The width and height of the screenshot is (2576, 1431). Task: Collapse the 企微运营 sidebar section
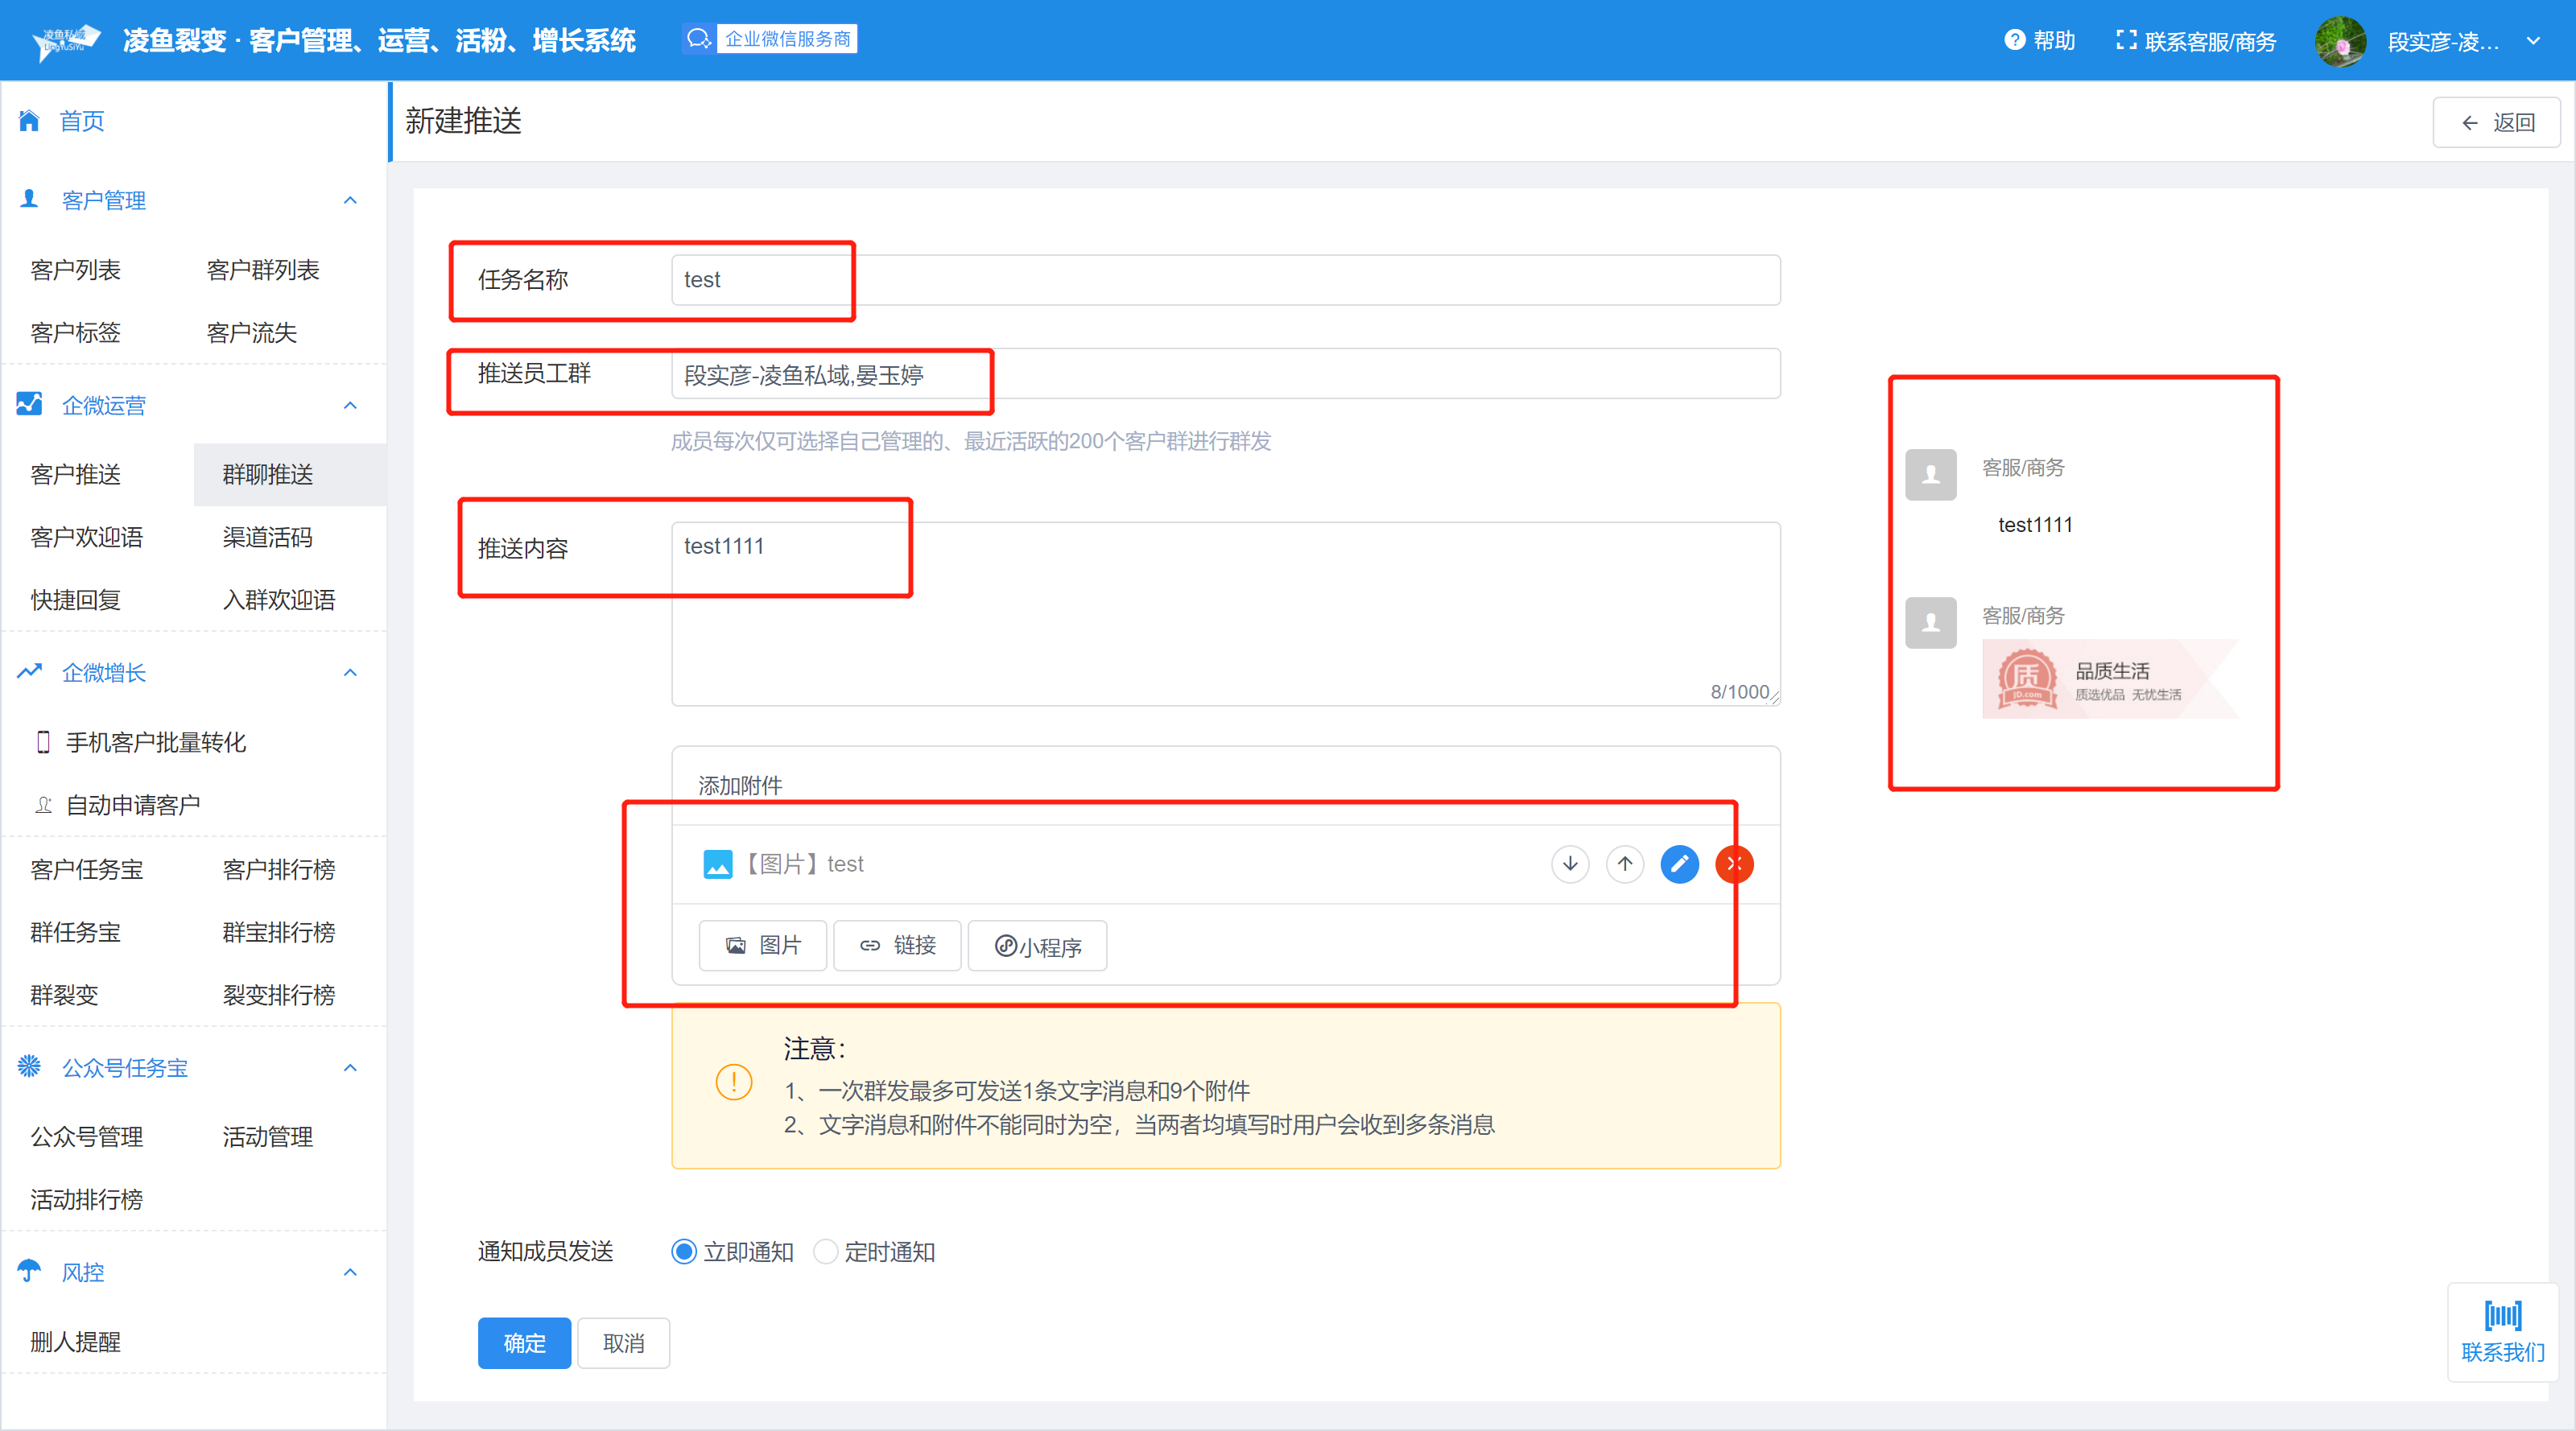click(350, 405)
